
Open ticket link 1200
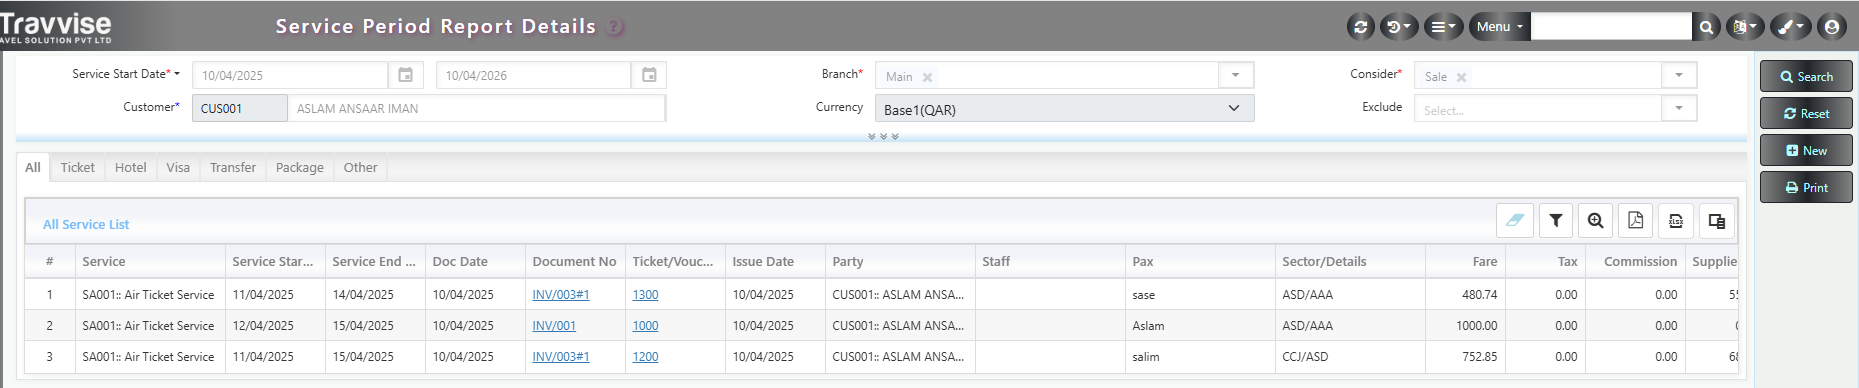pyautogui.click(x=645, y=357)
